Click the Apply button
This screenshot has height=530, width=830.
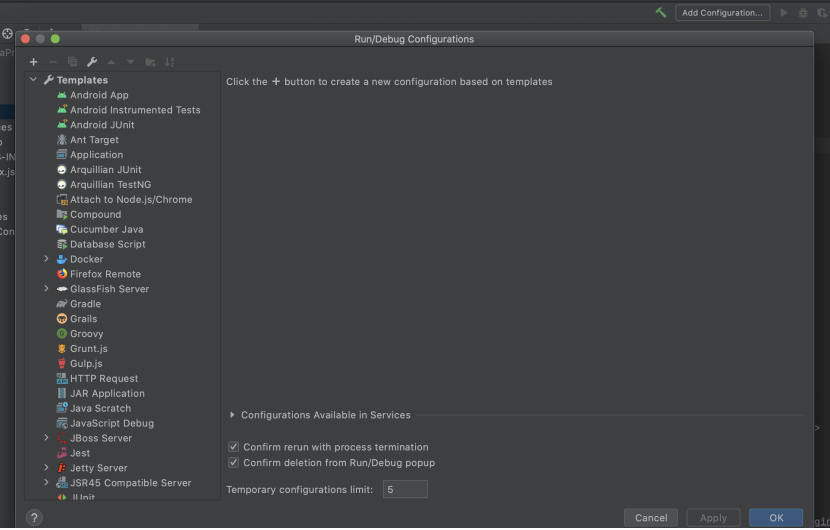click(714, 518)
